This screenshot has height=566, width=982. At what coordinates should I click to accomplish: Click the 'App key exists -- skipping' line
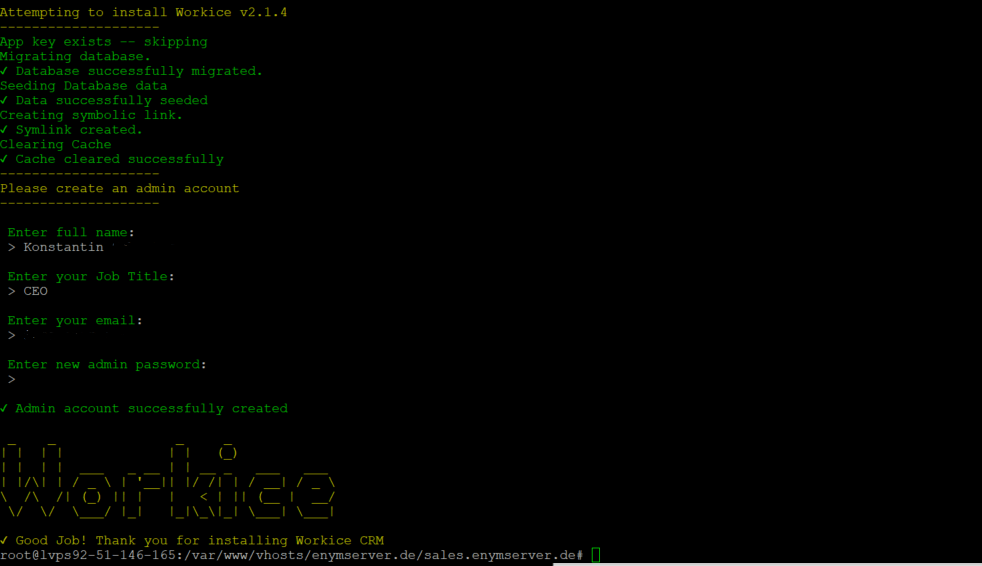104,42
